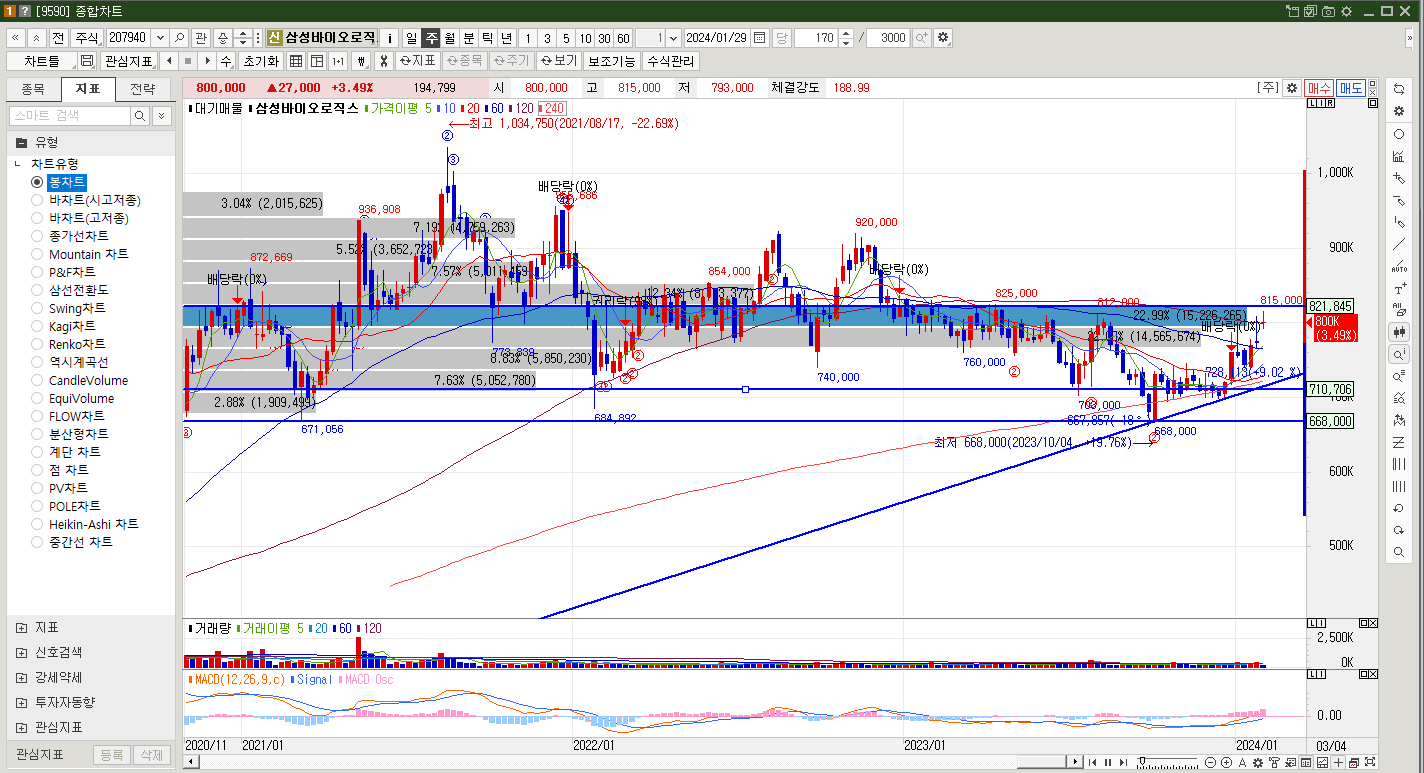Expand the 신호검색 tree section
The image size is (1424, 773).
click(x=21, y=652)
